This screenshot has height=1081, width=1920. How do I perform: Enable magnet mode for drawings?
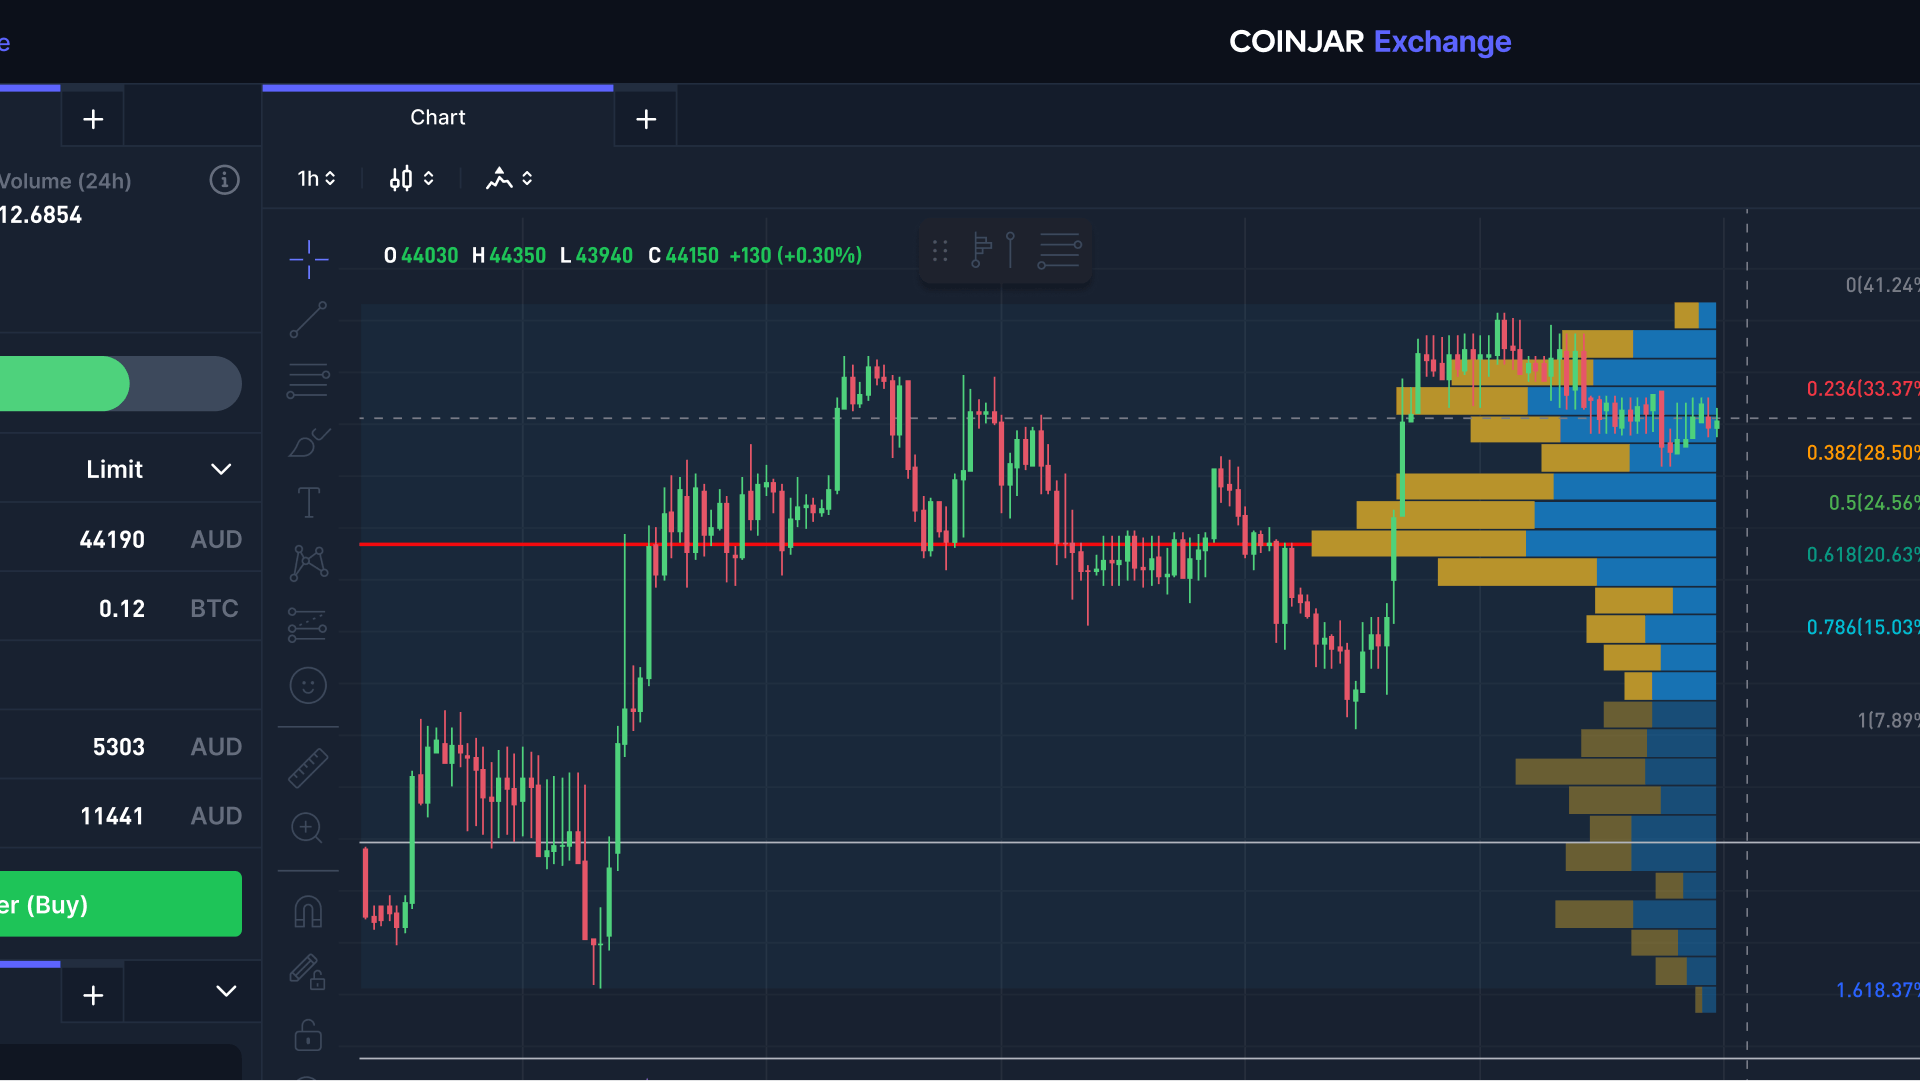tap(308, 910)
